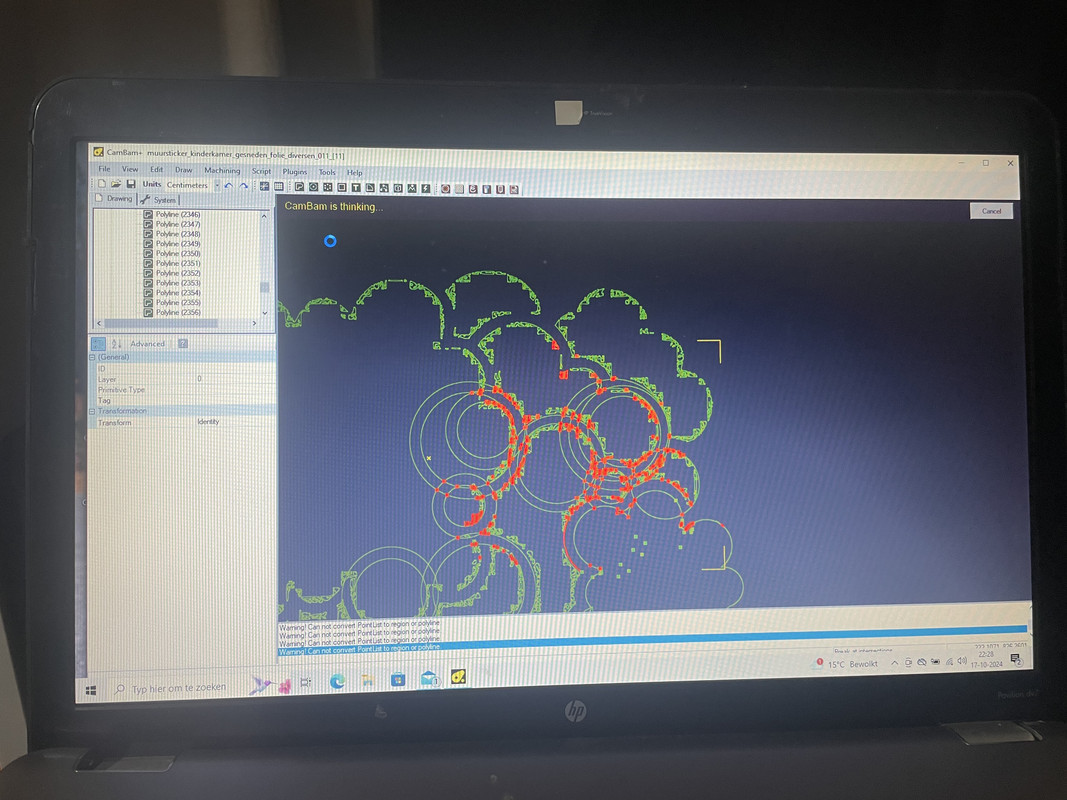This screenshot has height=800, width=1067.
Task: Collapse the Transformation property group
Action: click(93, 411)
